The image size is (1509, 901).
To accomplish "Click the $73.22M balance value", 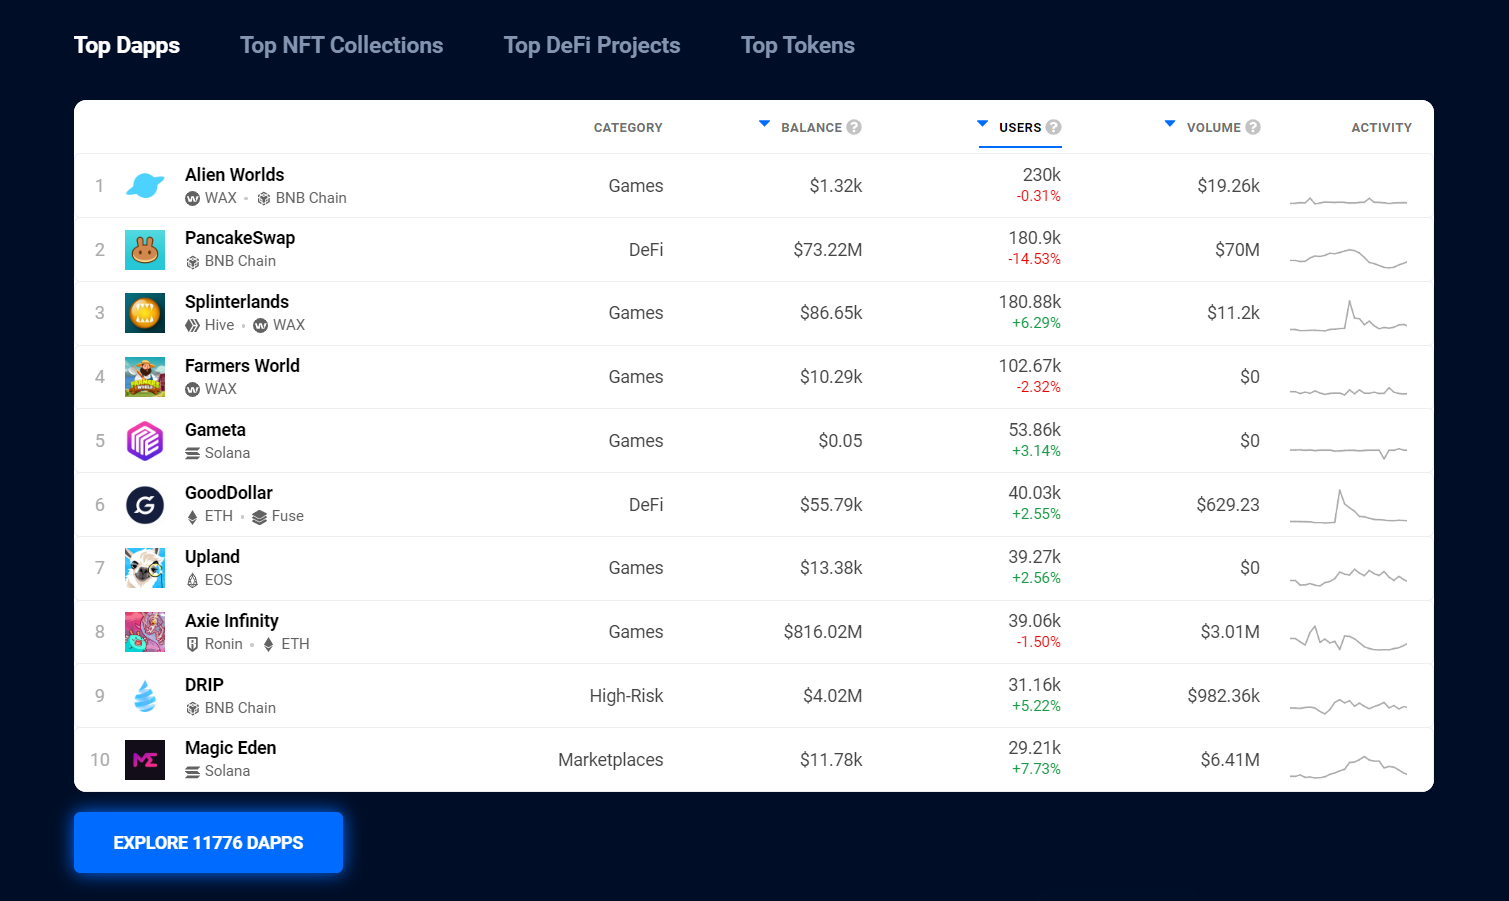I will [828, 250].
